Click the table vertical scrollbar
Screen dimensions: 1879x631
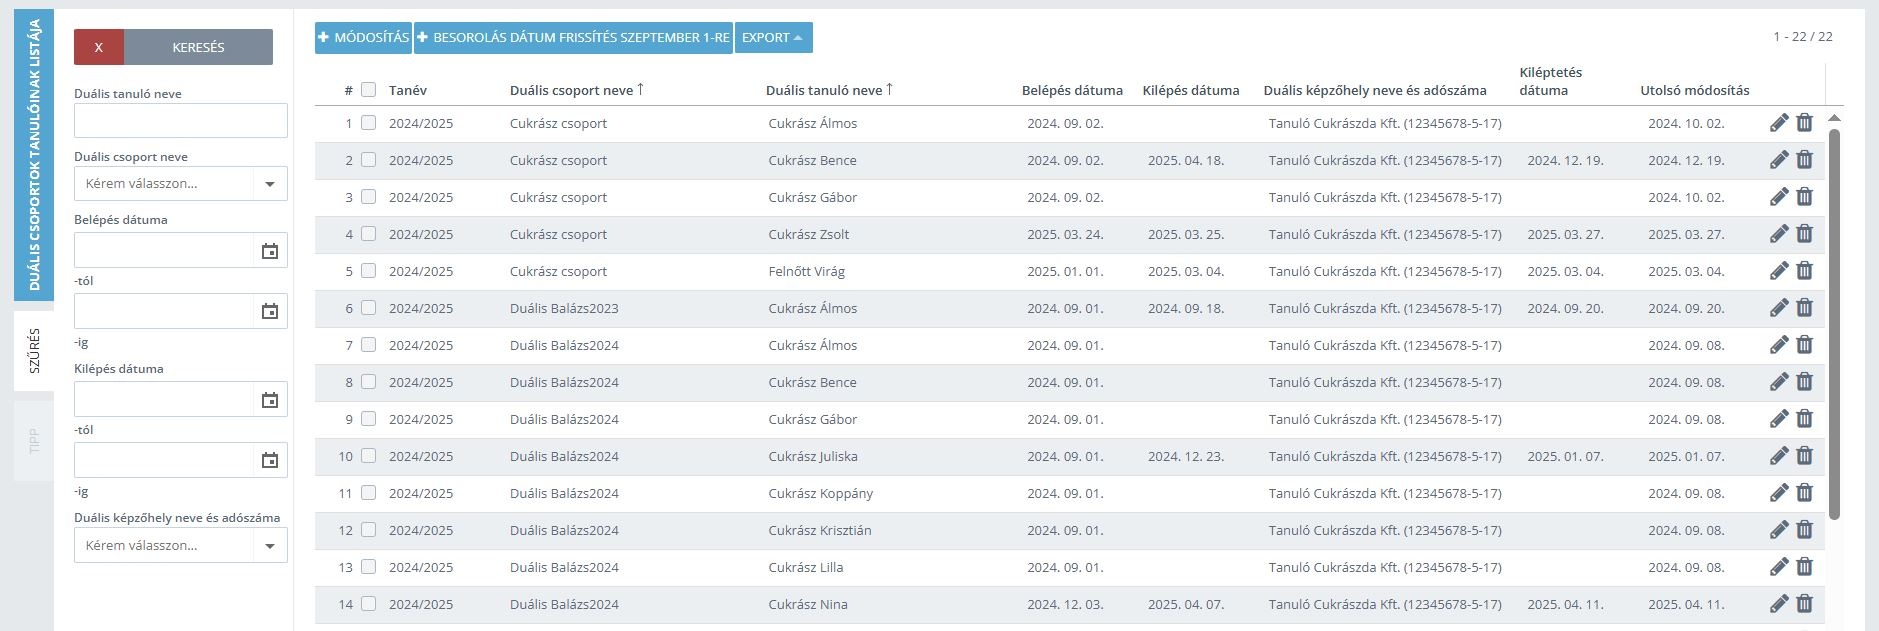pyautogui.click(x=1834, y=324)
